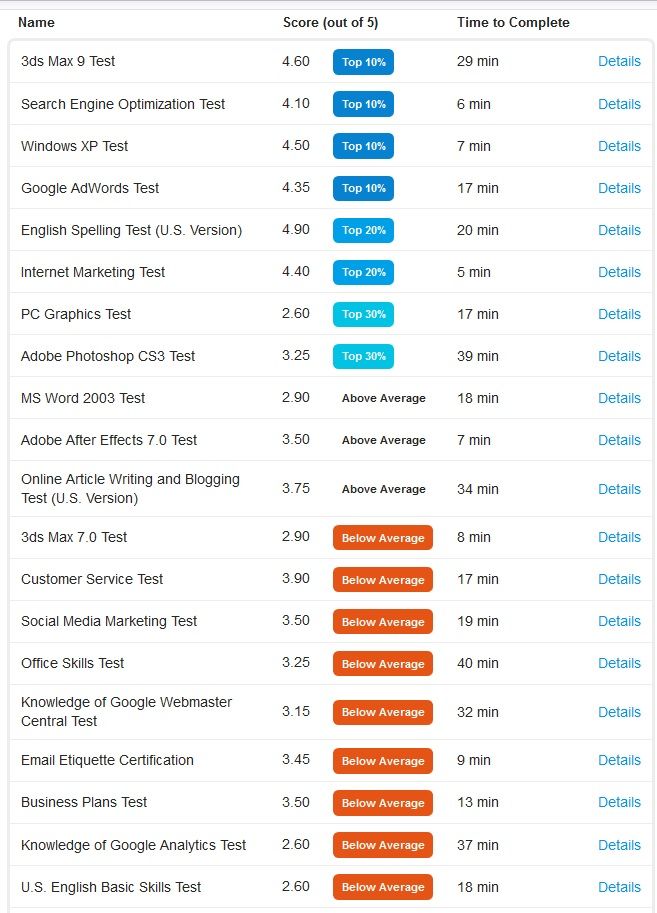This screenshot has height=913, width=657.
Task: Open Details for Search Engine Optimization Test
Action: click(619, 104)
